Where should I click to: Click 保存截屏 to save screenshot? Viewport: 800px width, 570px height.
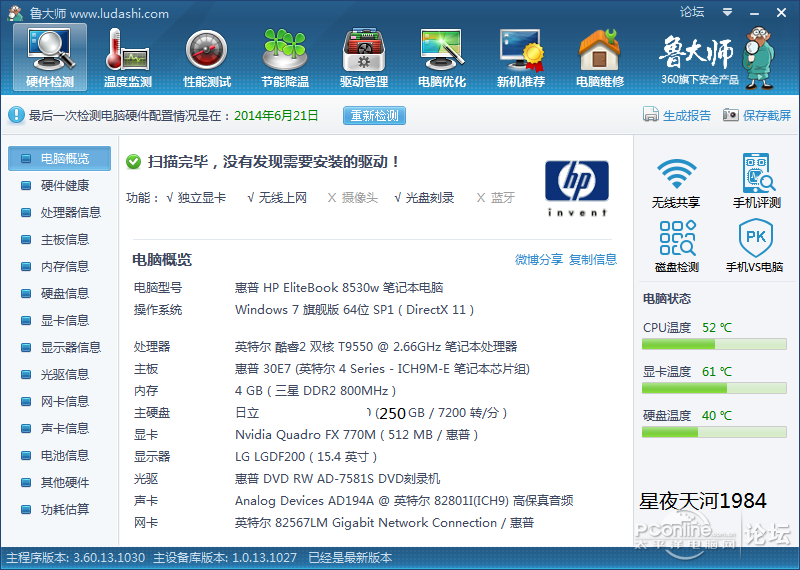tap(757, 115)
